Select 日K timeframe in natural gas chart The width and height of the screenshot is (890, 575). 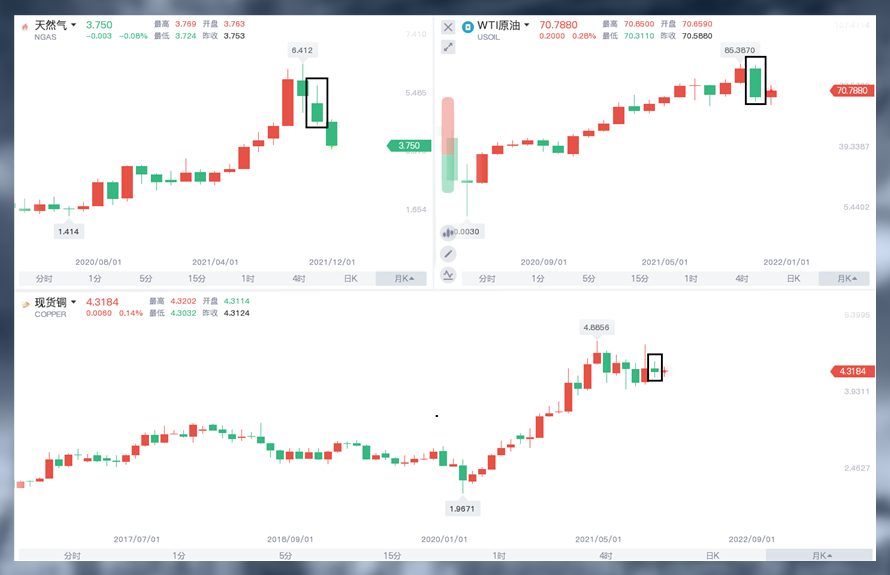[350, 279]
